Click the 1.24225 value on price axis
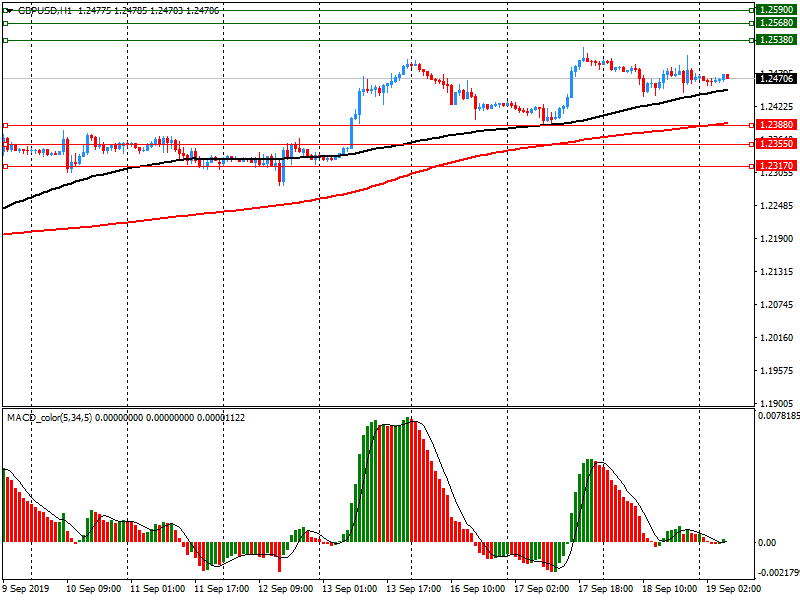This screenshot has height=600, width=800. tap(777, 107)
